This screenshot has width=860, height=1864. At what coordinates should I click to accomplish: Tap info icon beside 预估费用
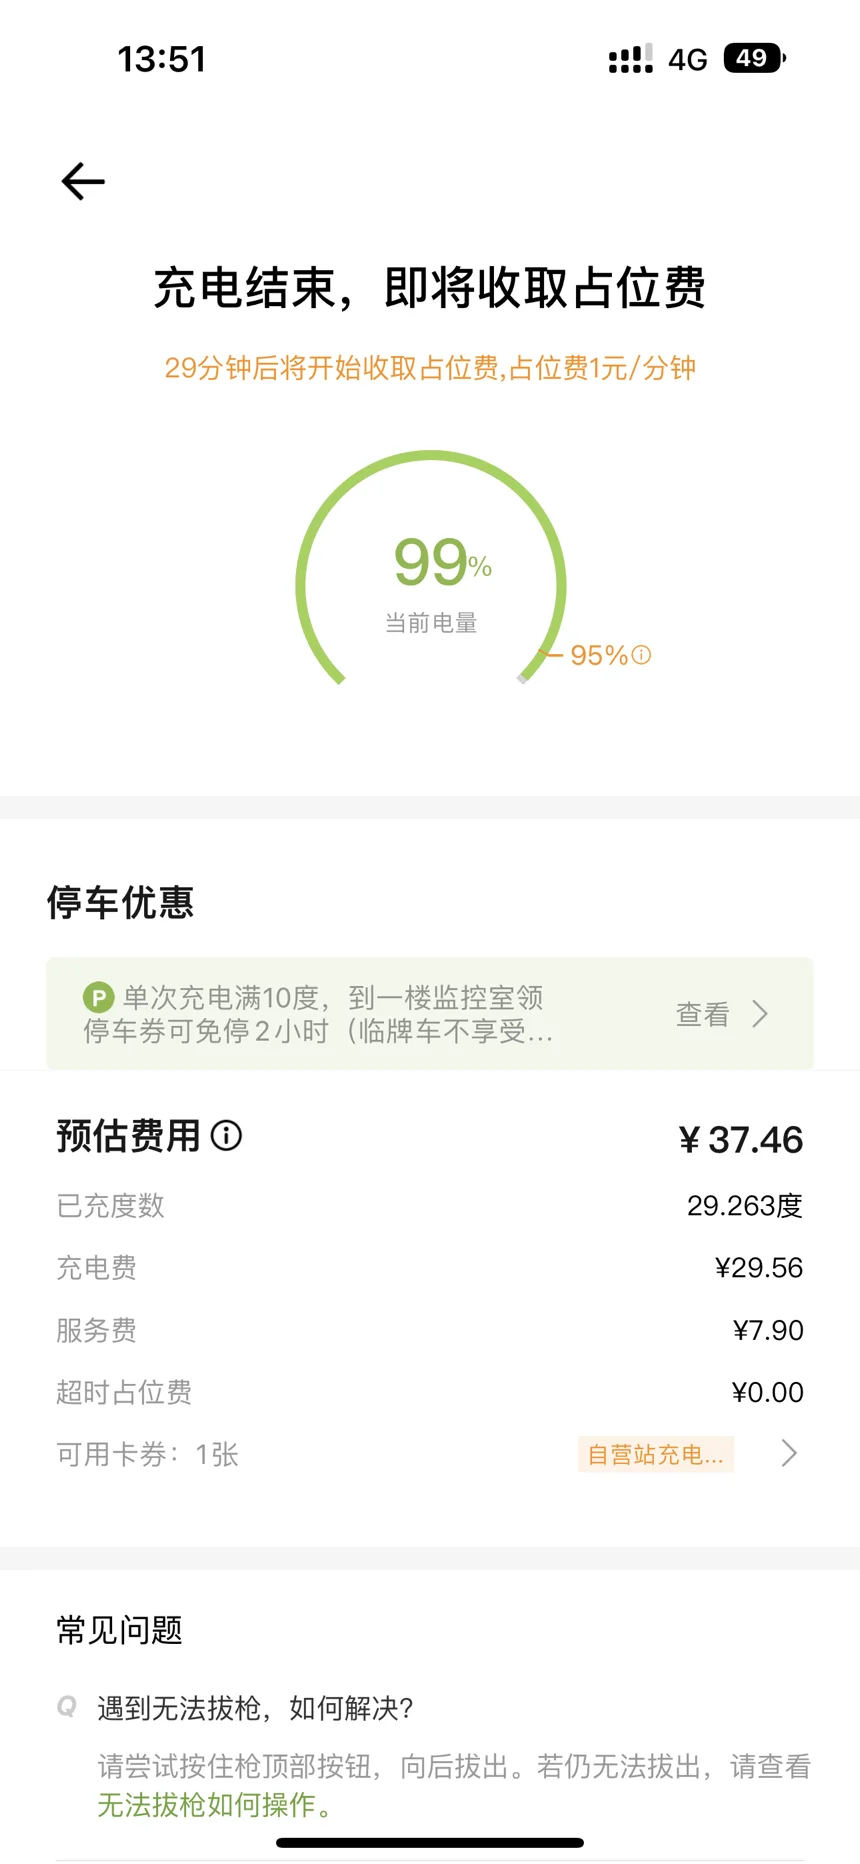pyautogui.click(x=227, y=1136)
